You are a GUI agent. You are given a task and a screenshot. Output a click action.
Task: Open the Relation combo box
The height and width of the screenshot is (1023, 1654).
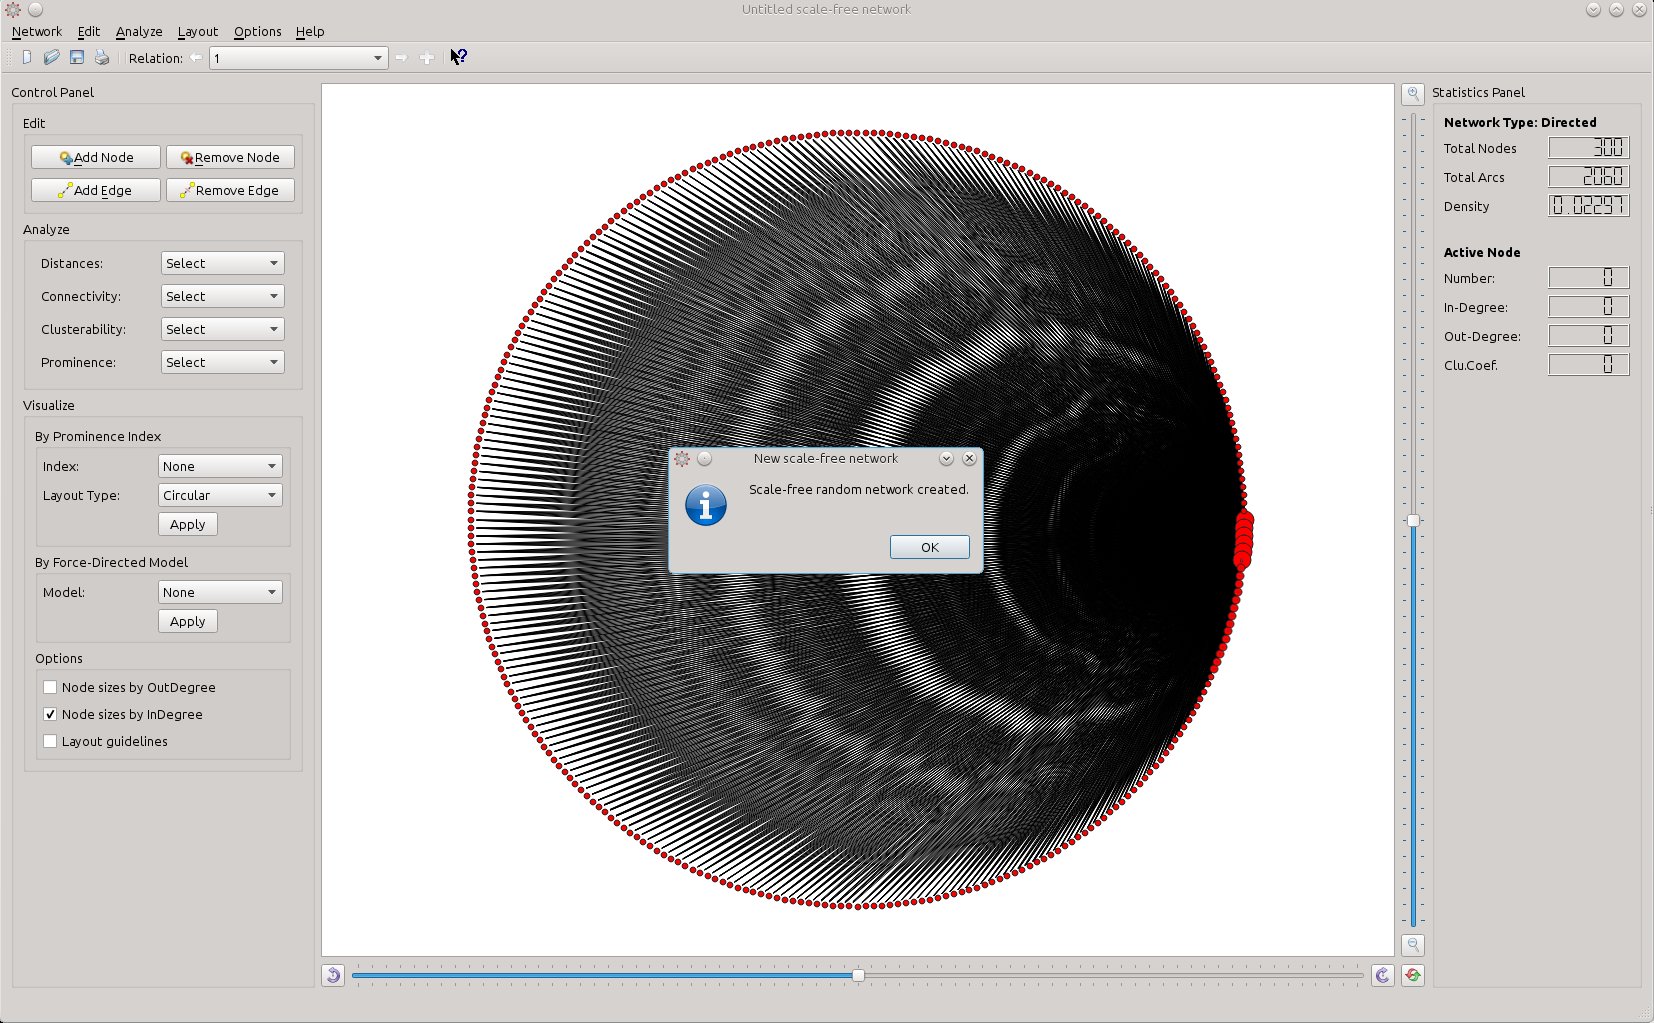298,58
